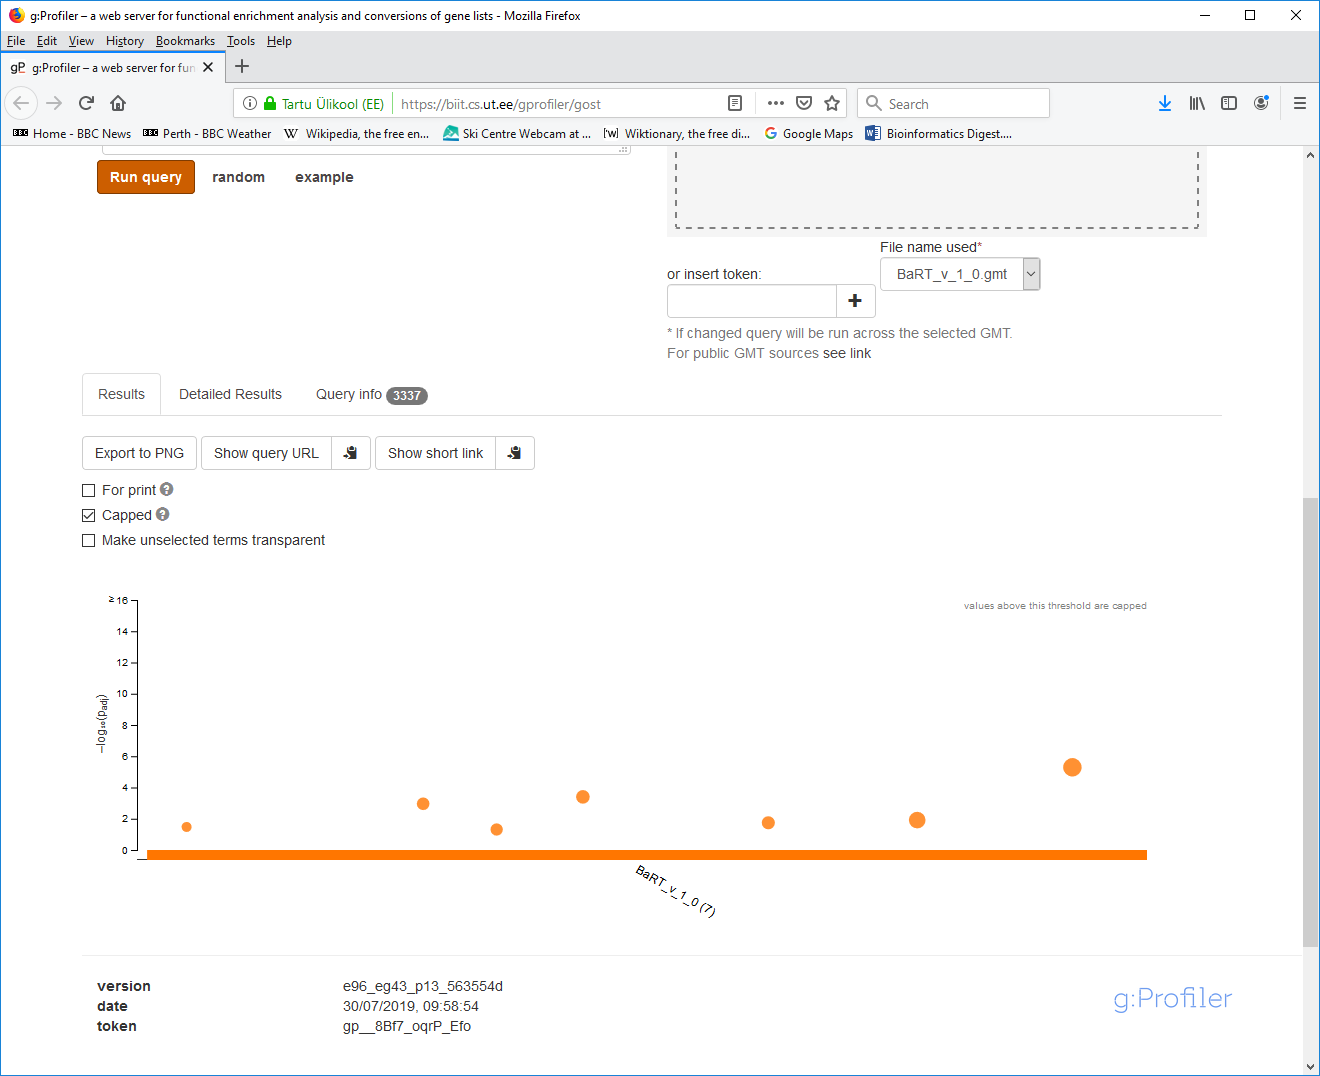Open the page actions three-dot menu

[776, 103]
